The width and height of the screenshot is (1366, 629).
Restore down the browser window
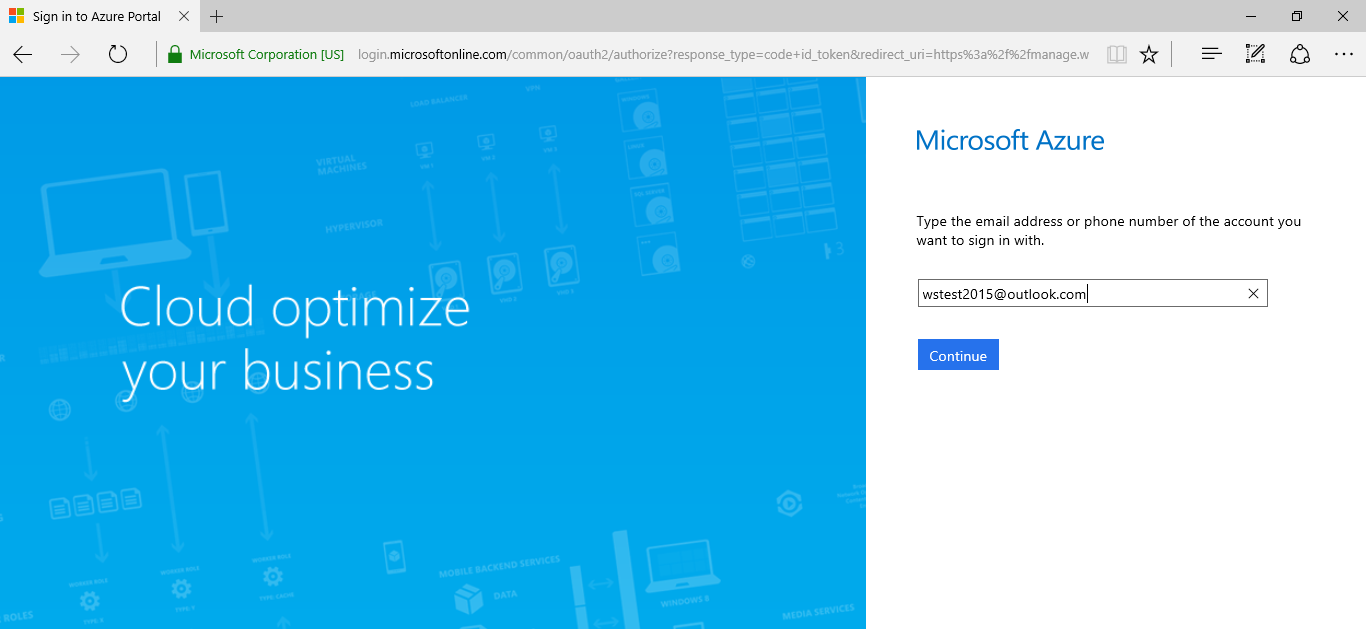(x=1297, y=16)
